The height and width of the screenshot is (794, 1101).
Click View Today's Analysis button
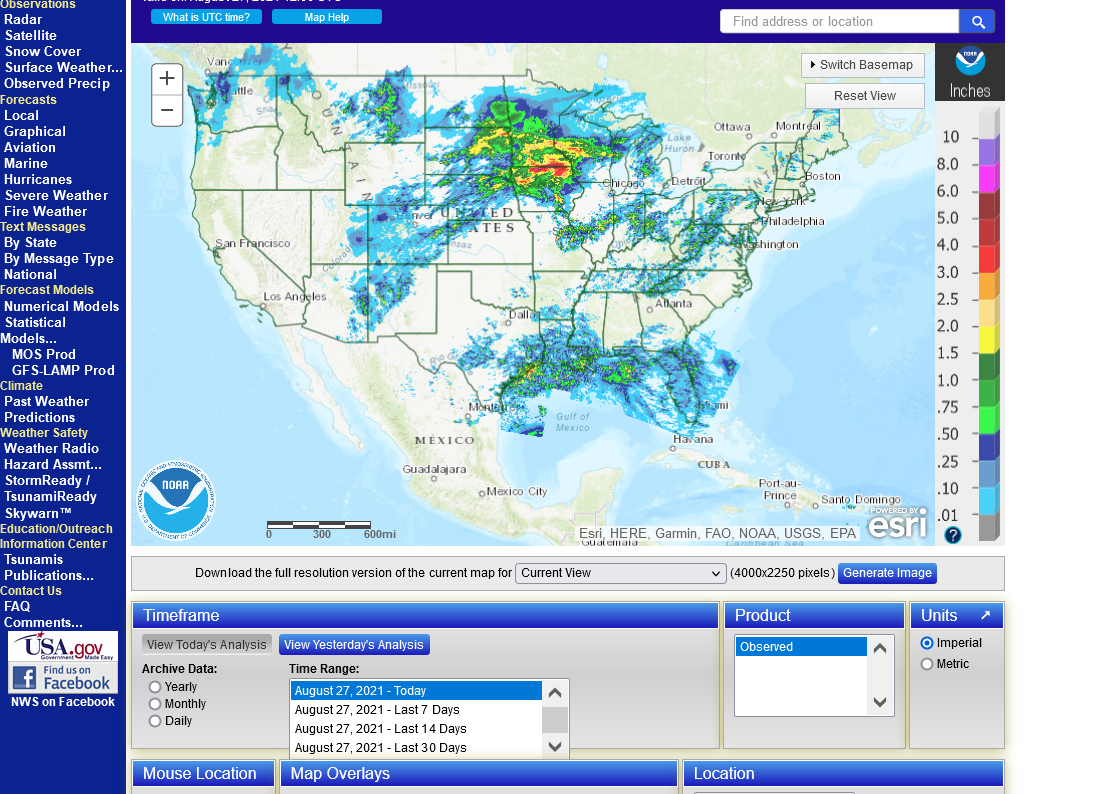(206, 644)
